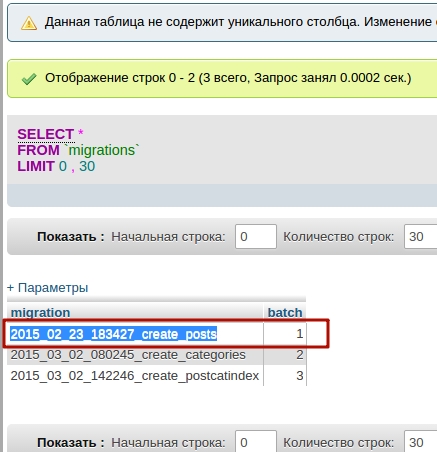Image resolution: width=437 pixels, height=452 pixels.
Task: Focus the bottom Начальная строка input field
Action: point(256,441)
